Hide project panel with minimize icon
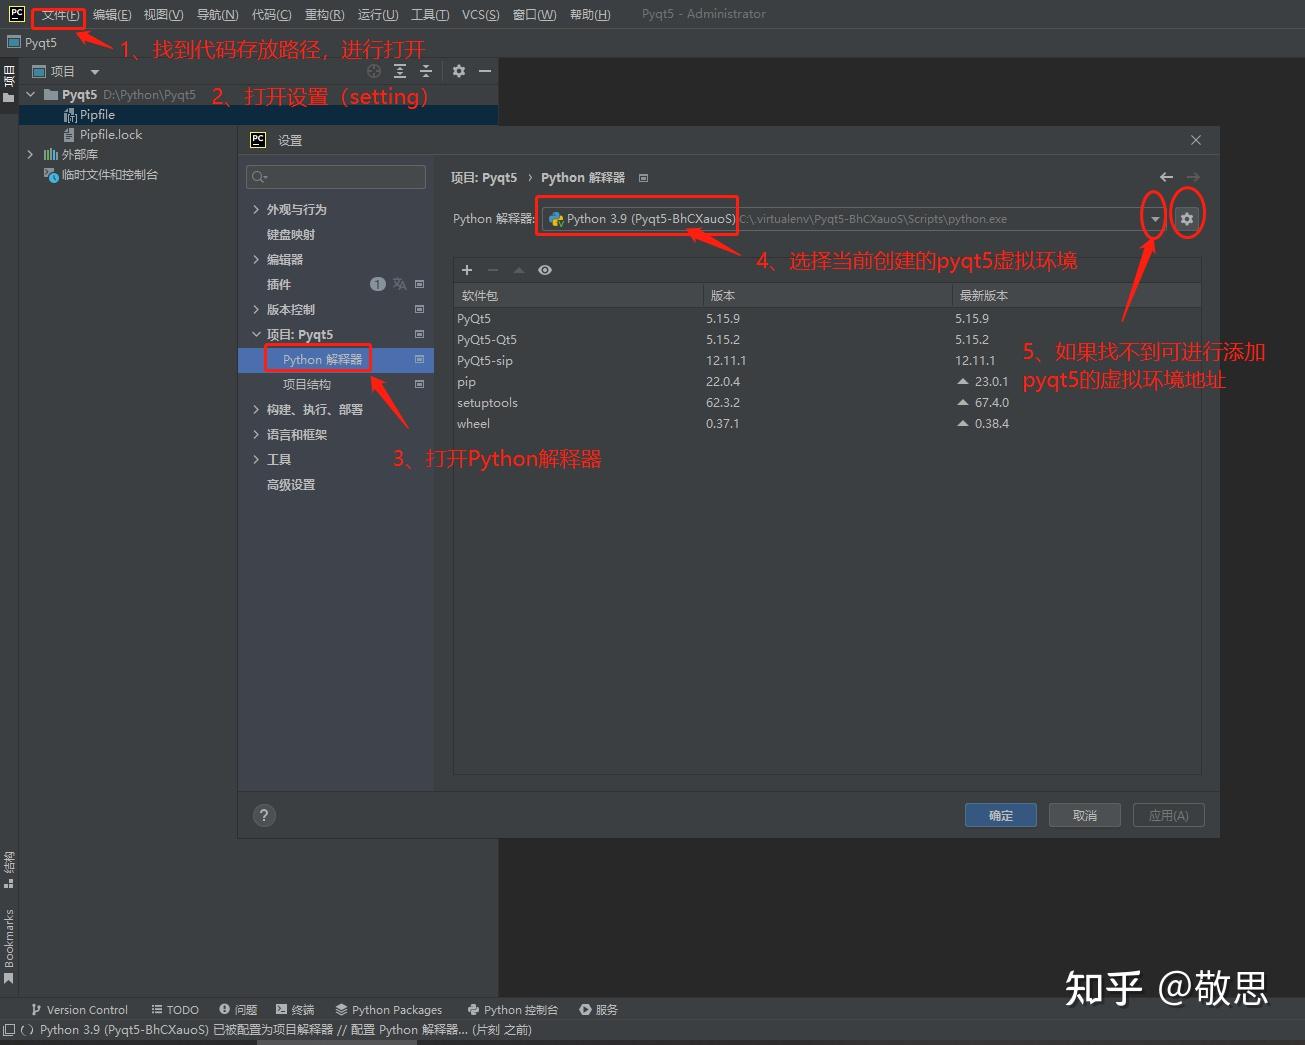Image resolution: width=1305 pixels, height=1045 pixels. pyautogui.click(x=484, y=71)
